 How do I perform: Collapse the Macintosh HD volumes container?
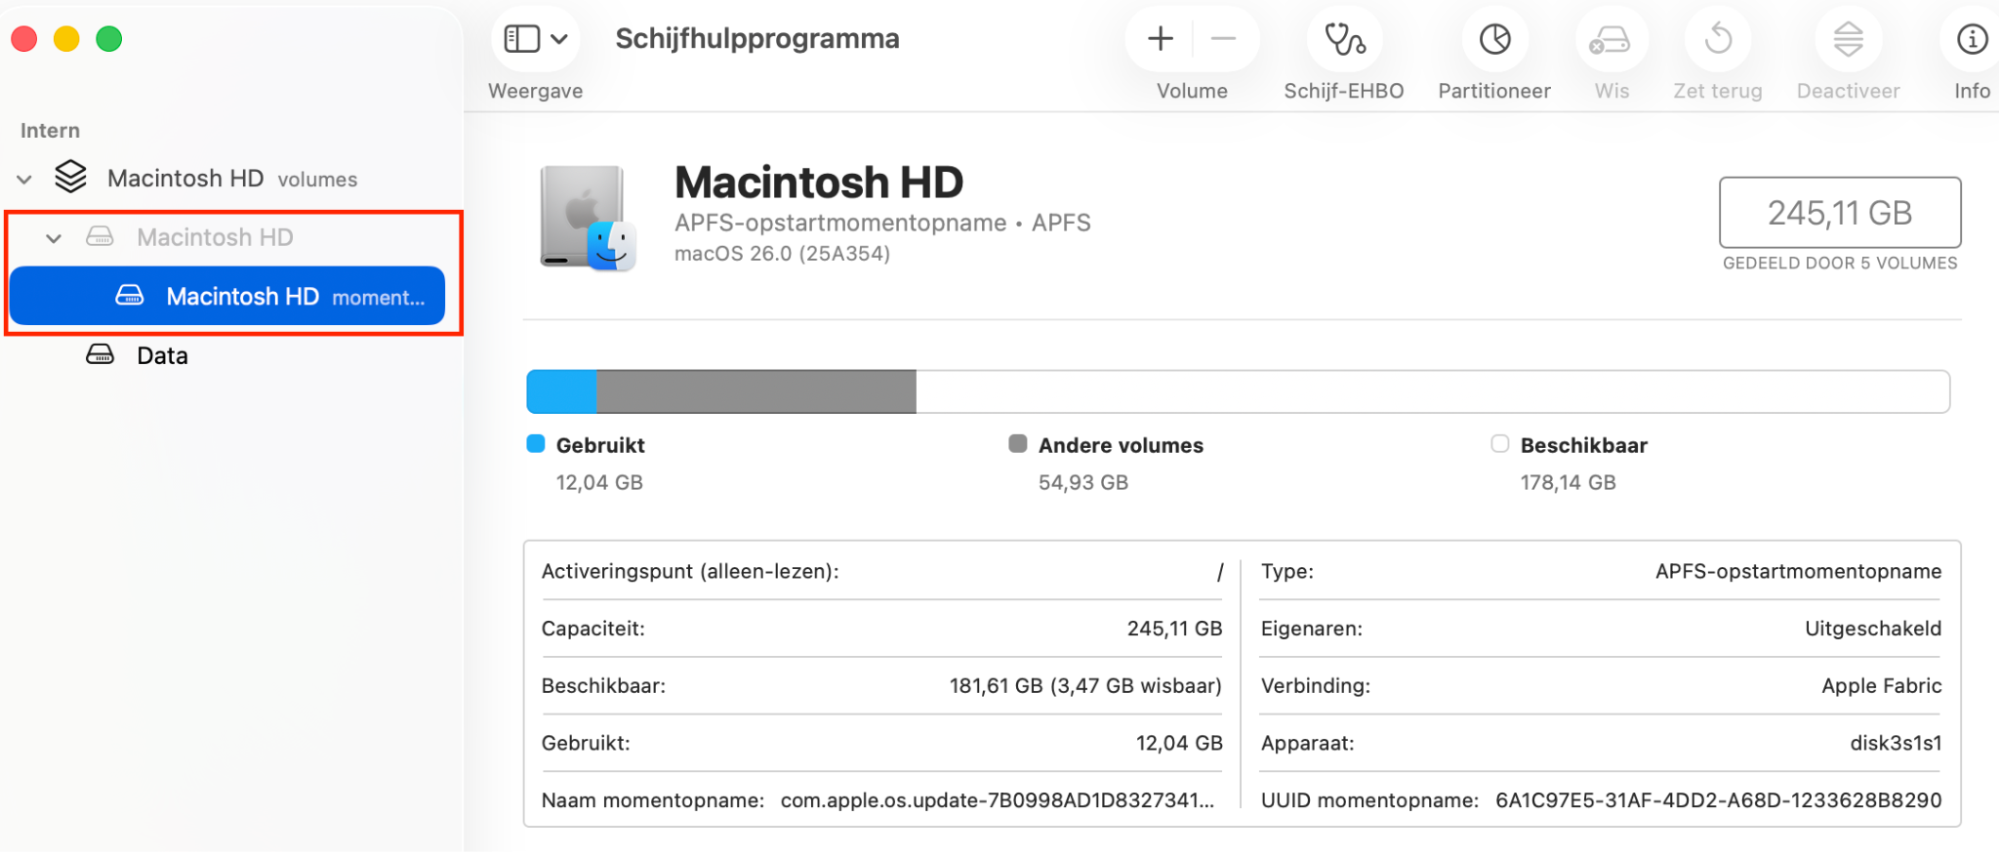tap(25, 179)
